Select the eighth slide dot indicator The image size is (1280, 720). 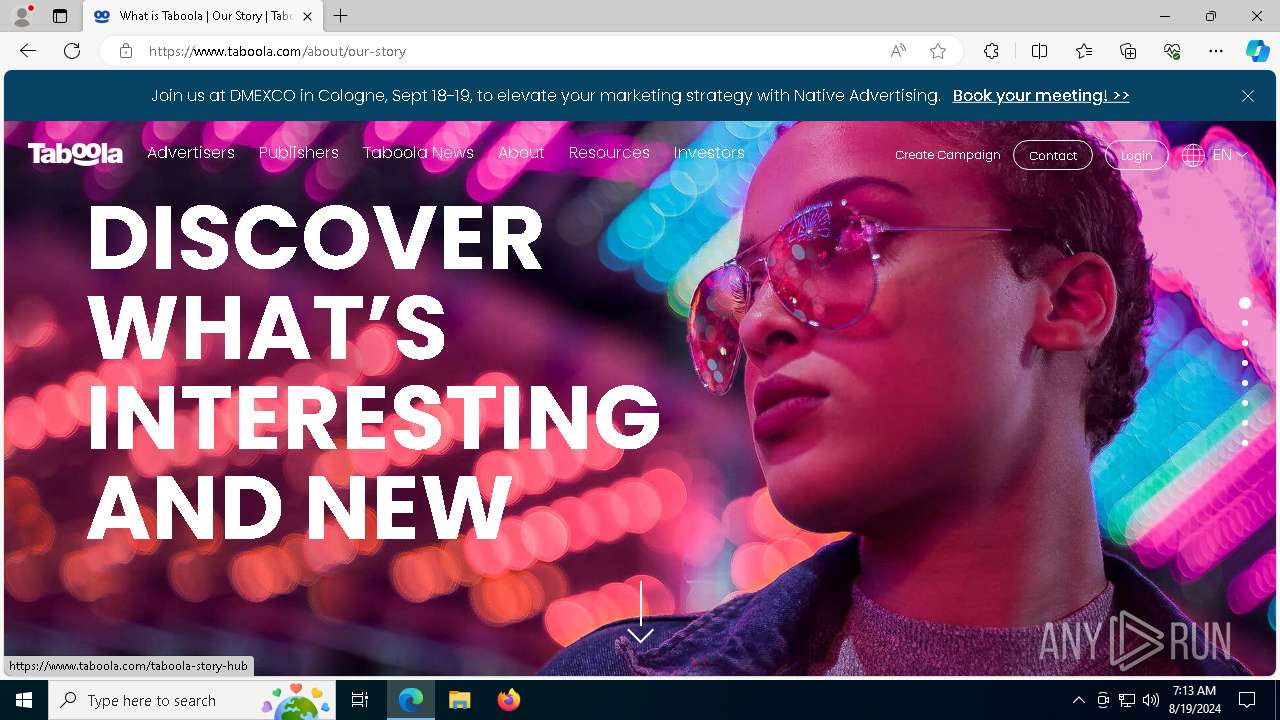pos(1245,443)
